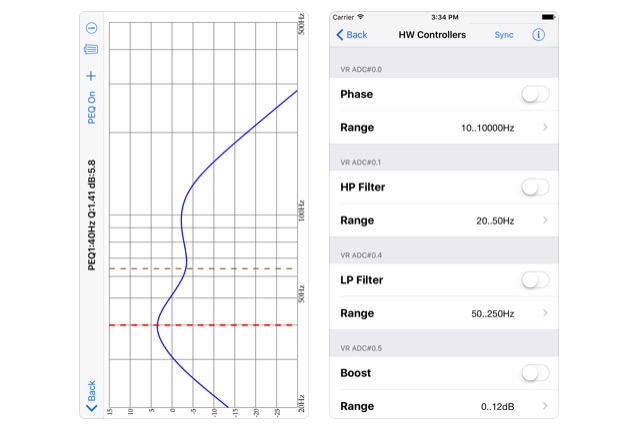Tap the Wi-Fi status icon
Screen dimensions: 640x431
click(360, 17)
